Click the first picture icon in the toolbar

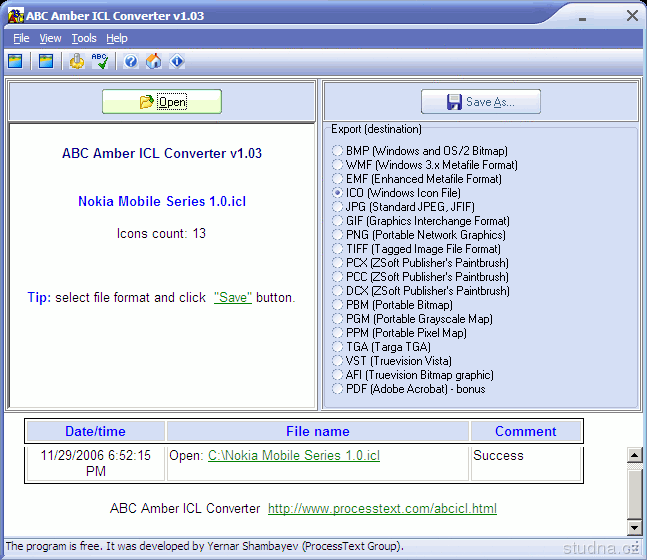point(15,62)
